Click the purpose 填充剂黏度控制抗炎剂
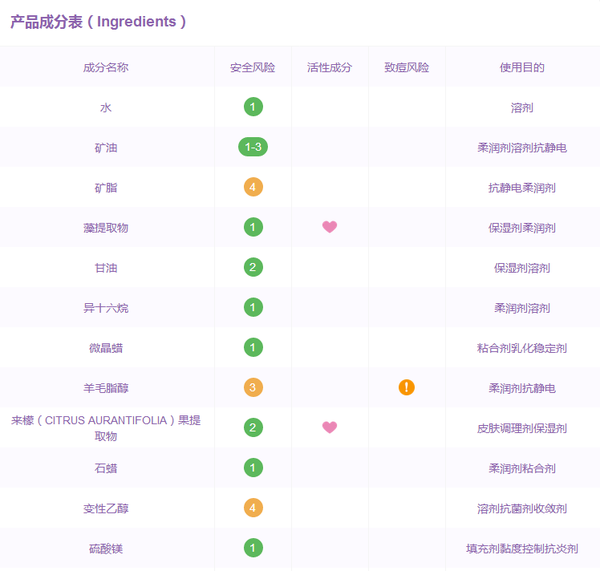Screen dimensions: 600x571 click(522, 549)
